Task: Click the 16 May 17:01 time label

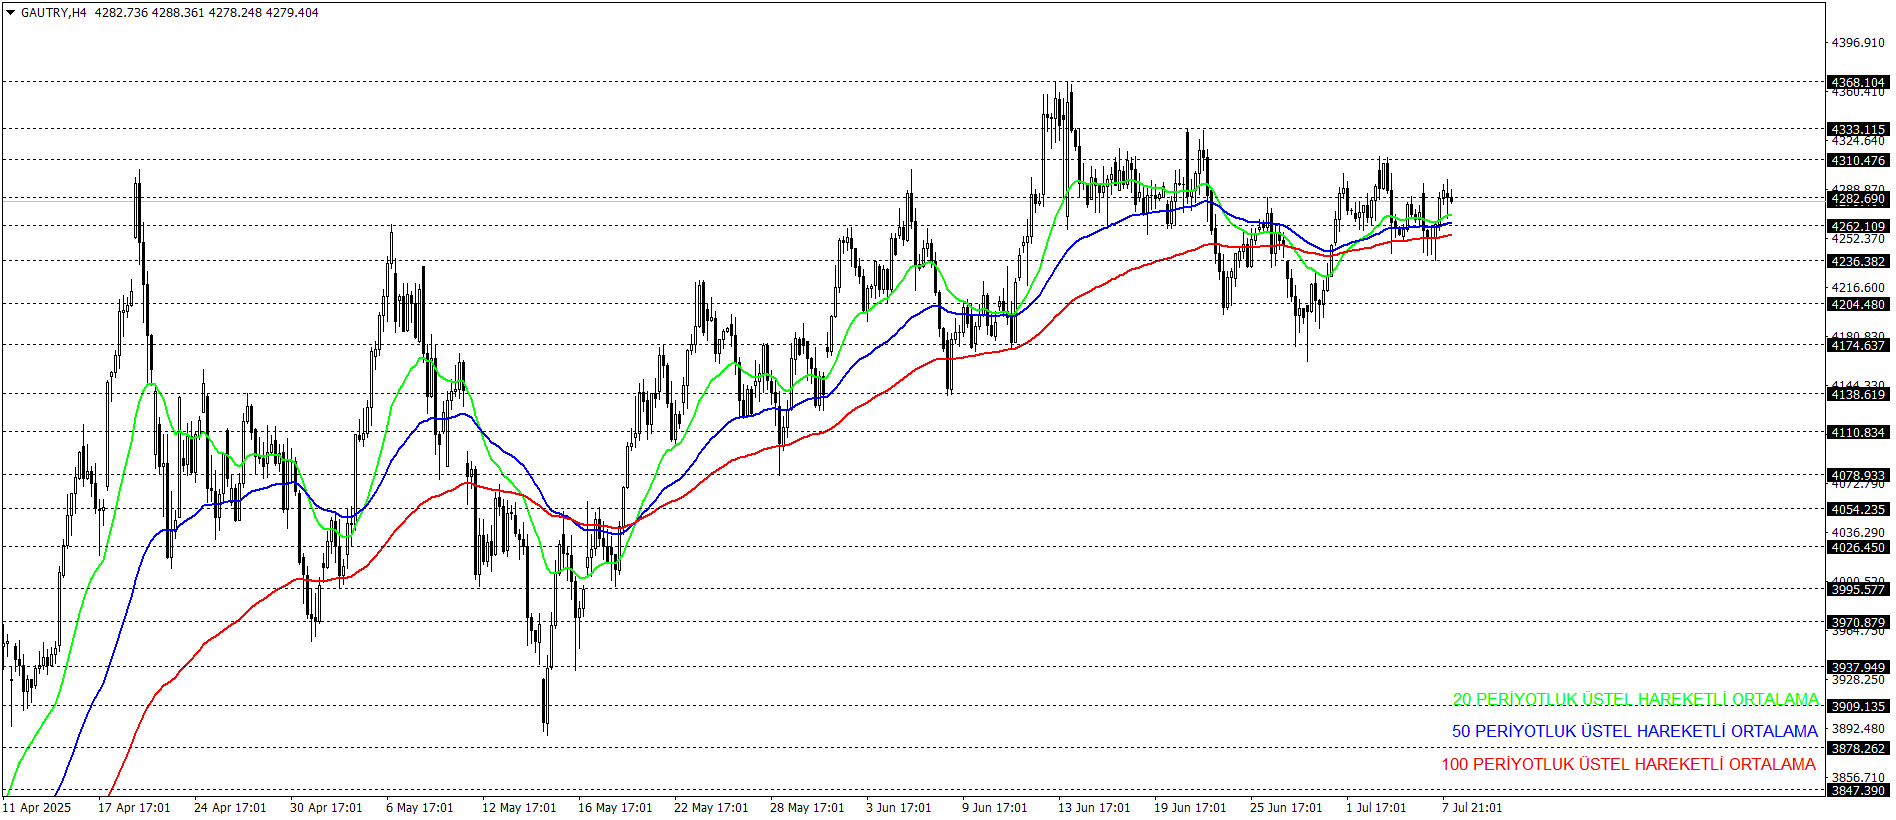Action: coord(615,808)
